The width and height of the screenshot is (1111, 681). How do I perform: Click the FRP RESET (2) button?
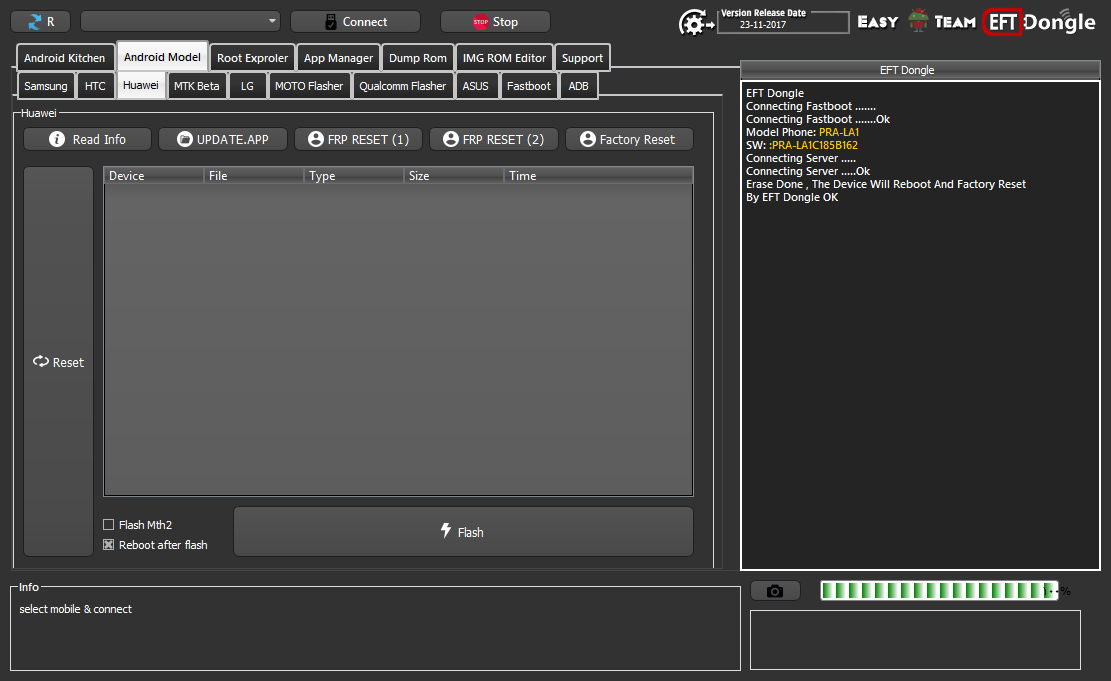[494, 140]
